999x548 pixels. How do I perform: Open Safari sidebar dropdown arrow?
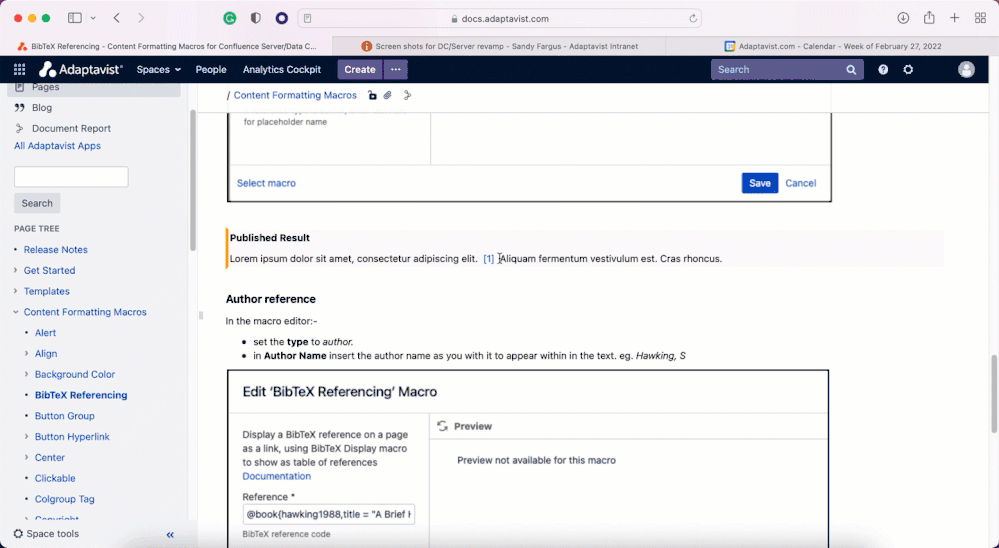pos(93,18)
